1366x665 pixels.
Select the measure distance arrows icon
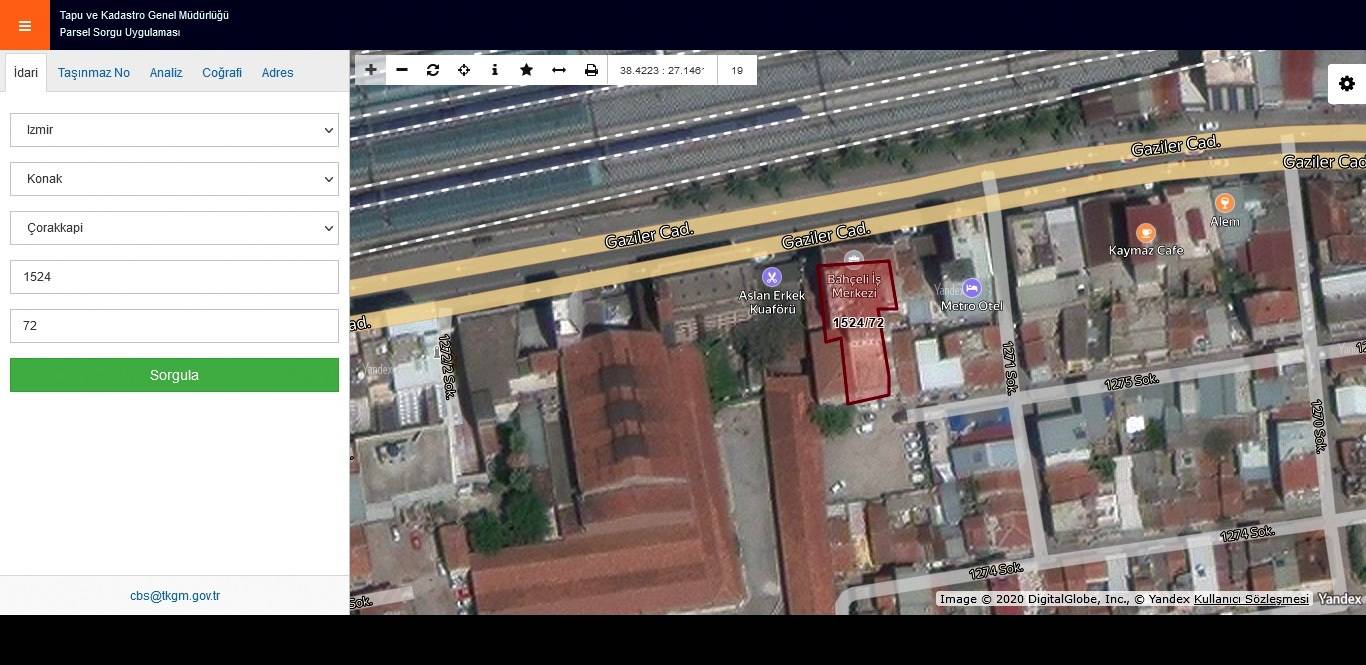tap(559, 70)
